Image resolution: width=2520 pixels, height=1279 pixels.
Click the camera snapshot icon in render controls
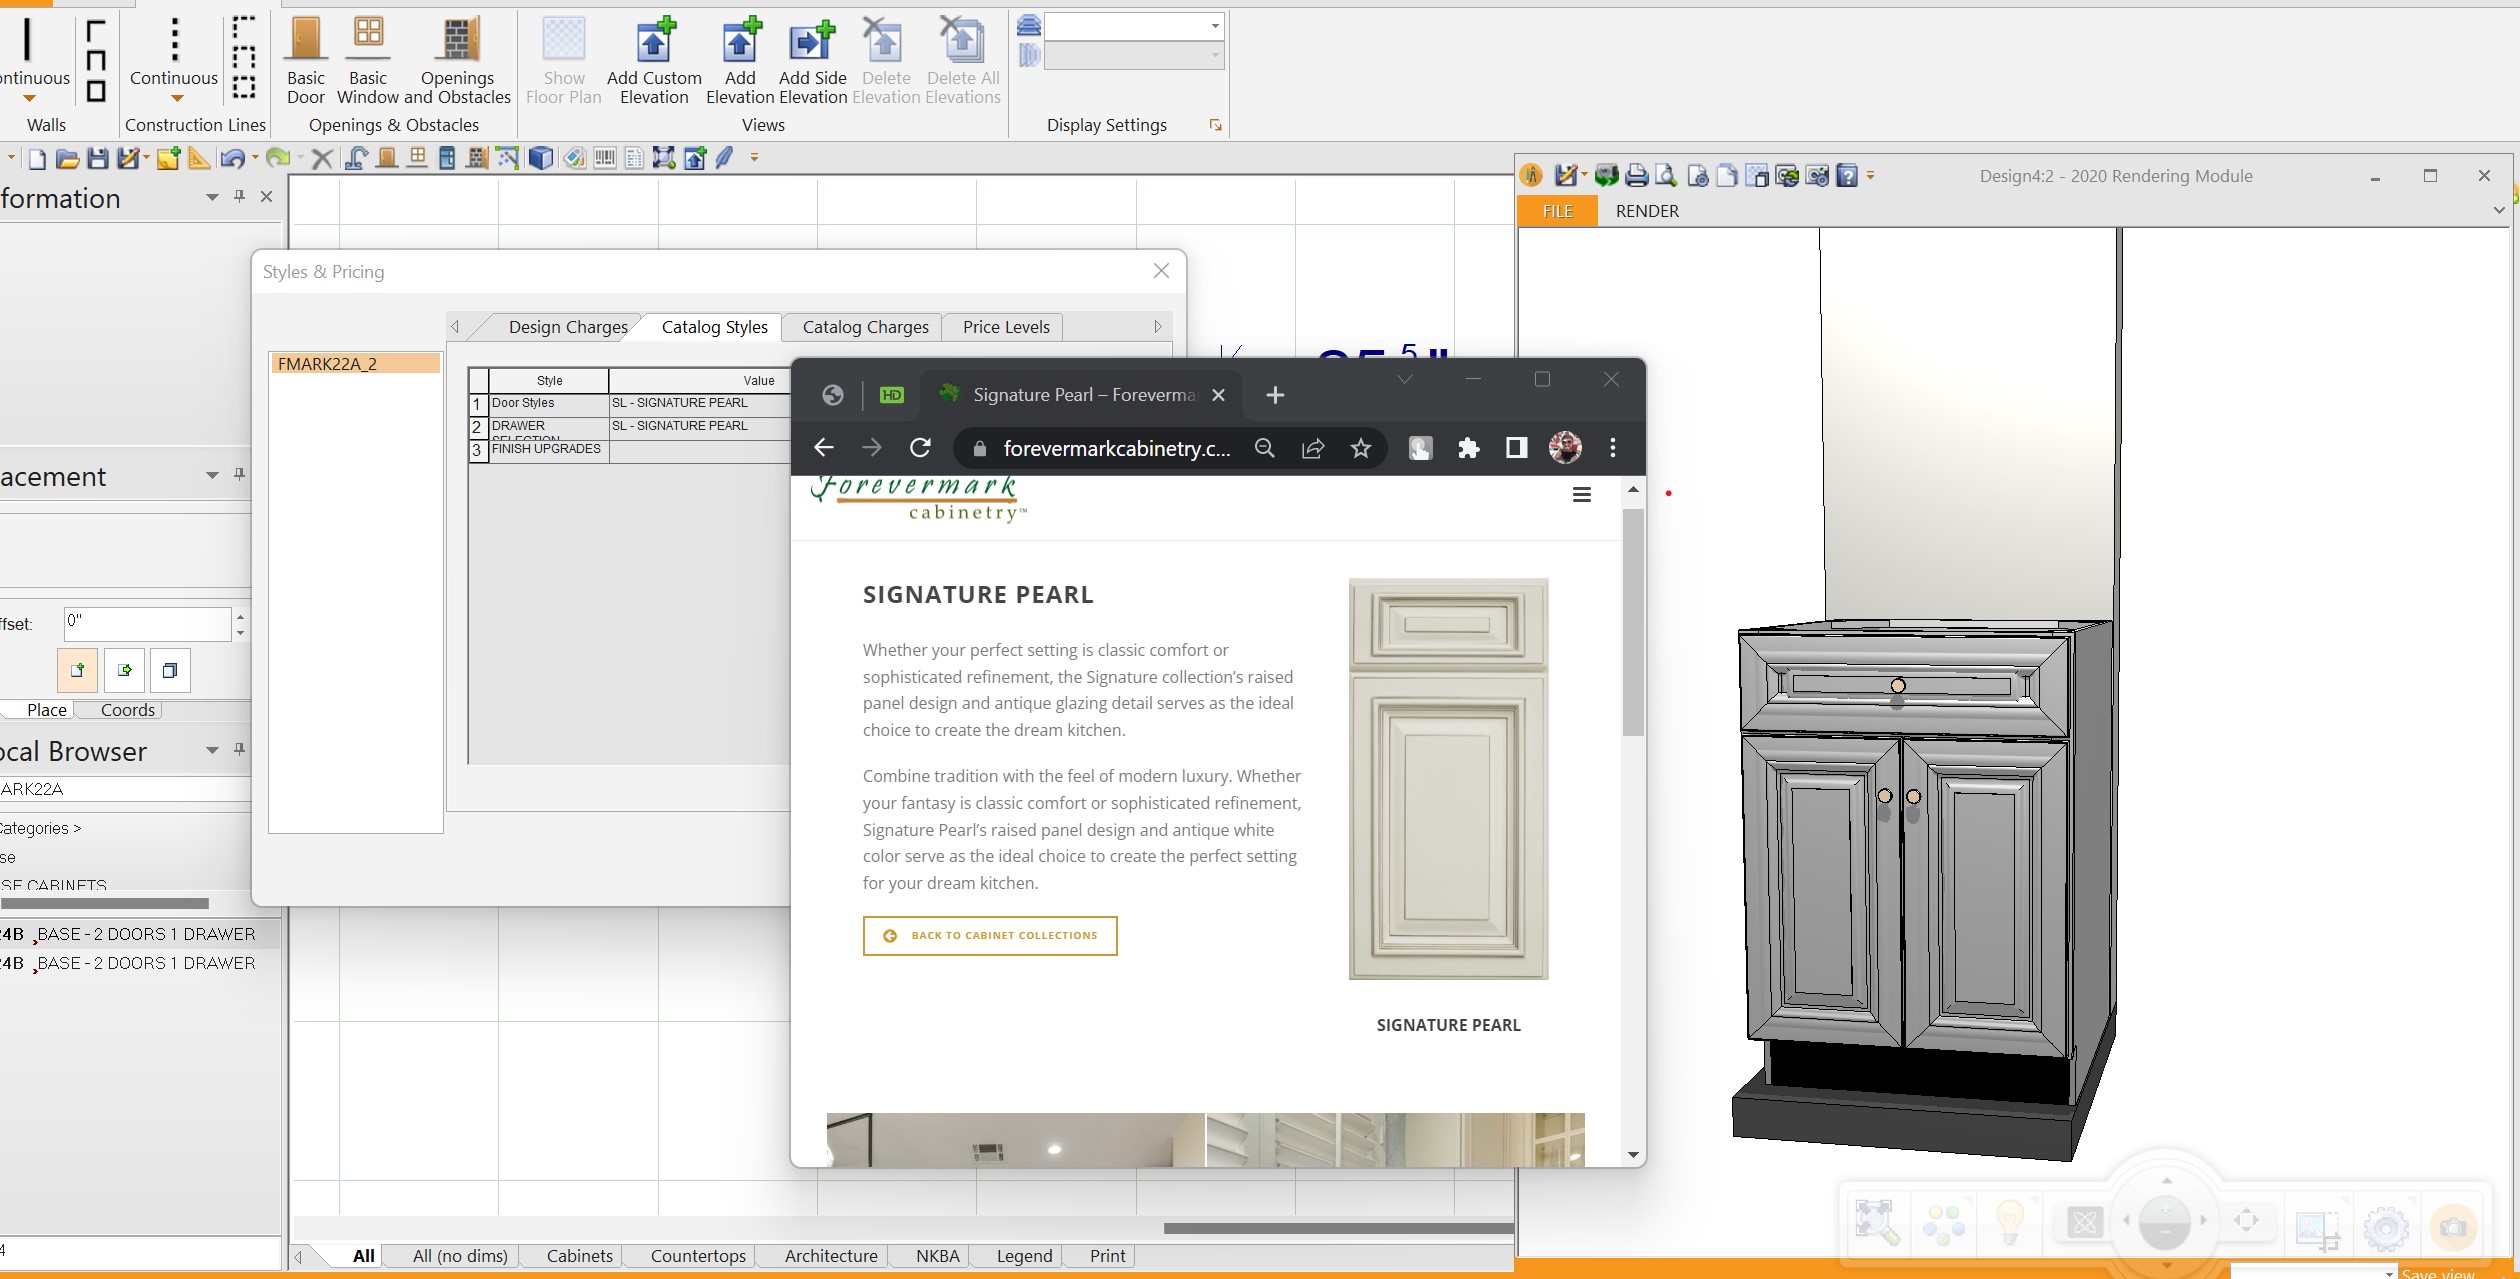tap(2452, 1226)
